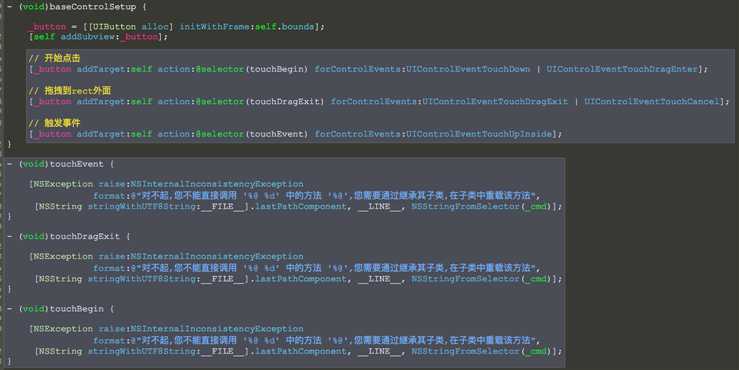739x370 pixels.
Task: Click touchEvent inside the @selector call
Action: [276, 134]
